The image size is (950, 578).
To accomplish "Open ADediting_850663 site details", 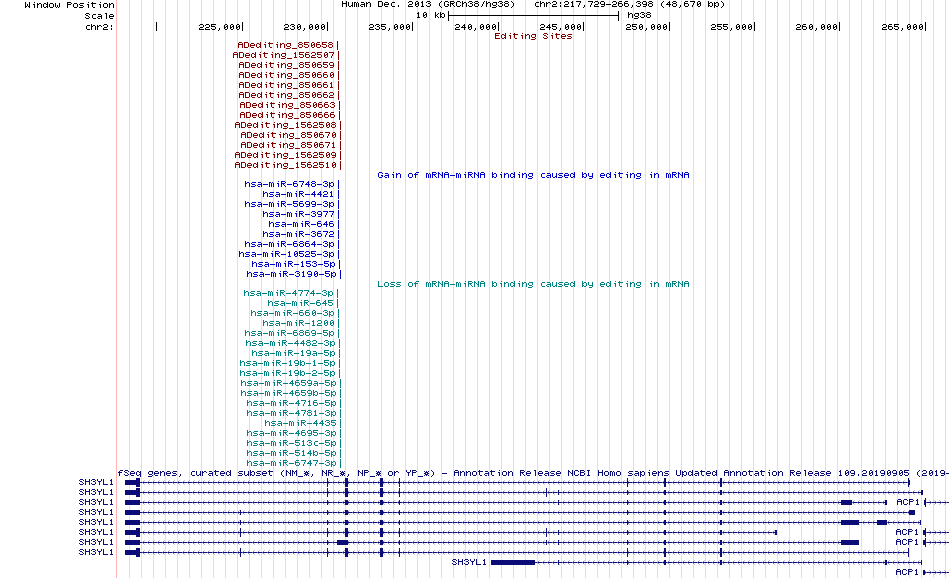I will (287, 105).
